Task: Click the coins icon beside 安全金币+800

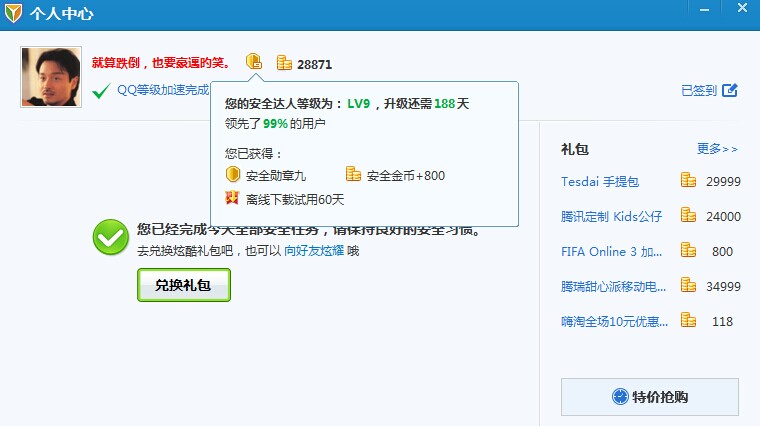Action: tap(353, 174)
